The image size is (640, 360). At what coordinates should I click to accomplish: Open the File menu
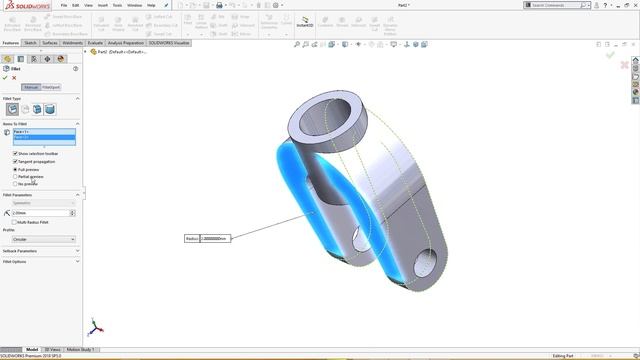pos(64,5)
